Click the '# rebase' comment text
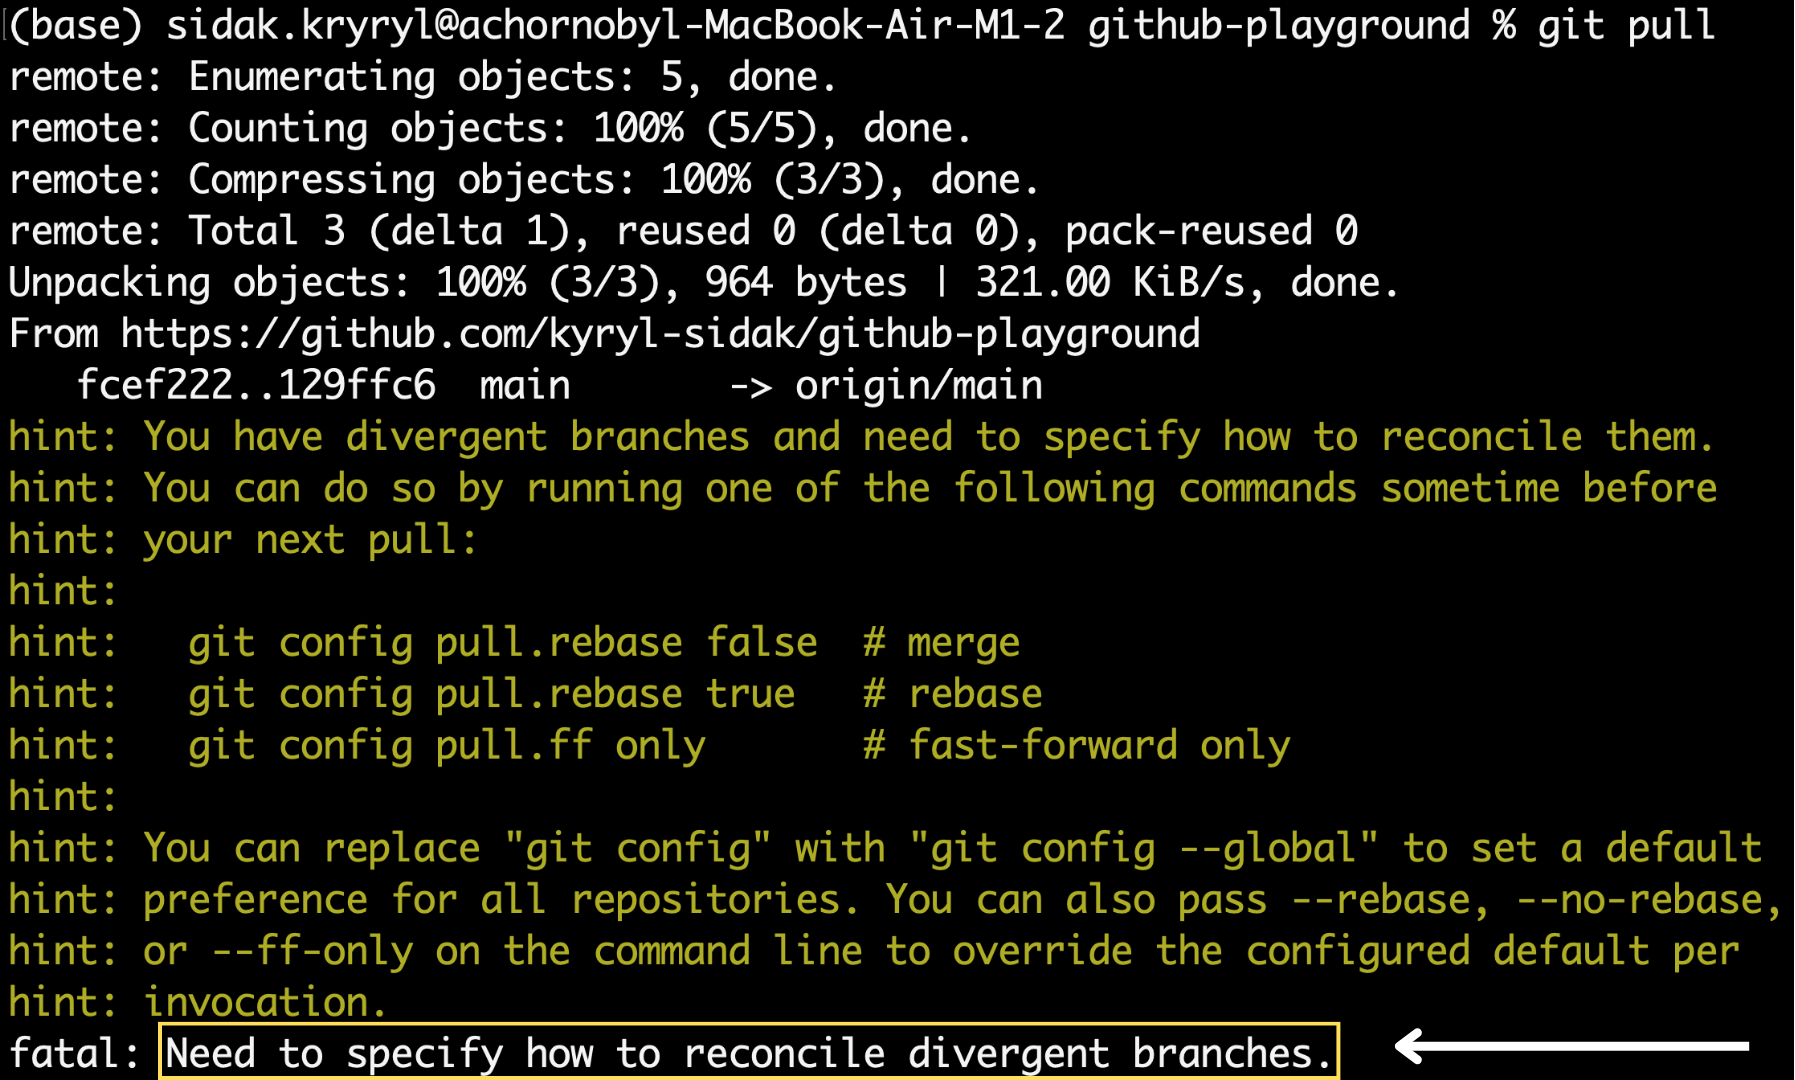 pos(953,694)
